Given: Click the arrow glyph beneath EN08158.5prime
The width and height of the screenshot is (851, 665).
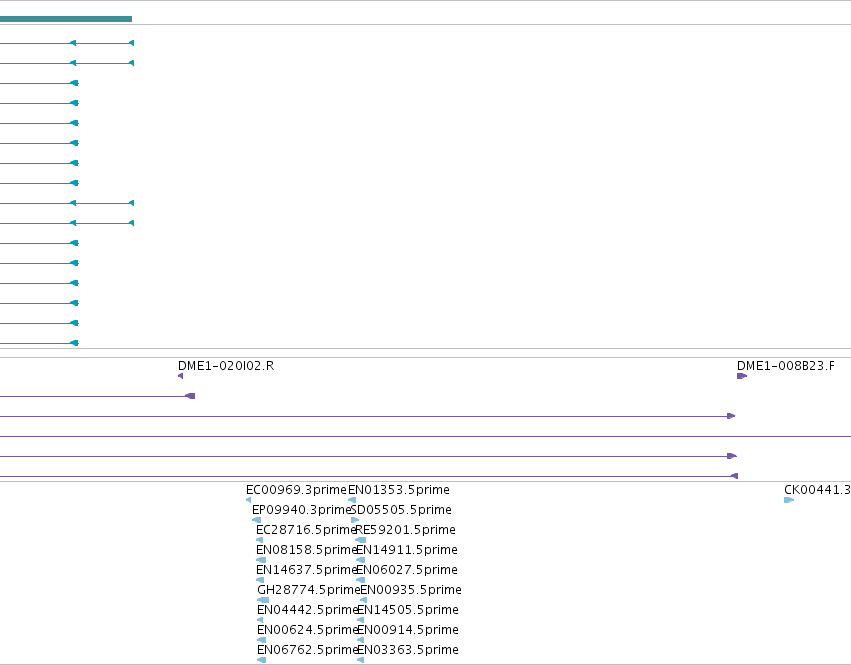Looking at the screenshot, I should click(x=261, y=560).
